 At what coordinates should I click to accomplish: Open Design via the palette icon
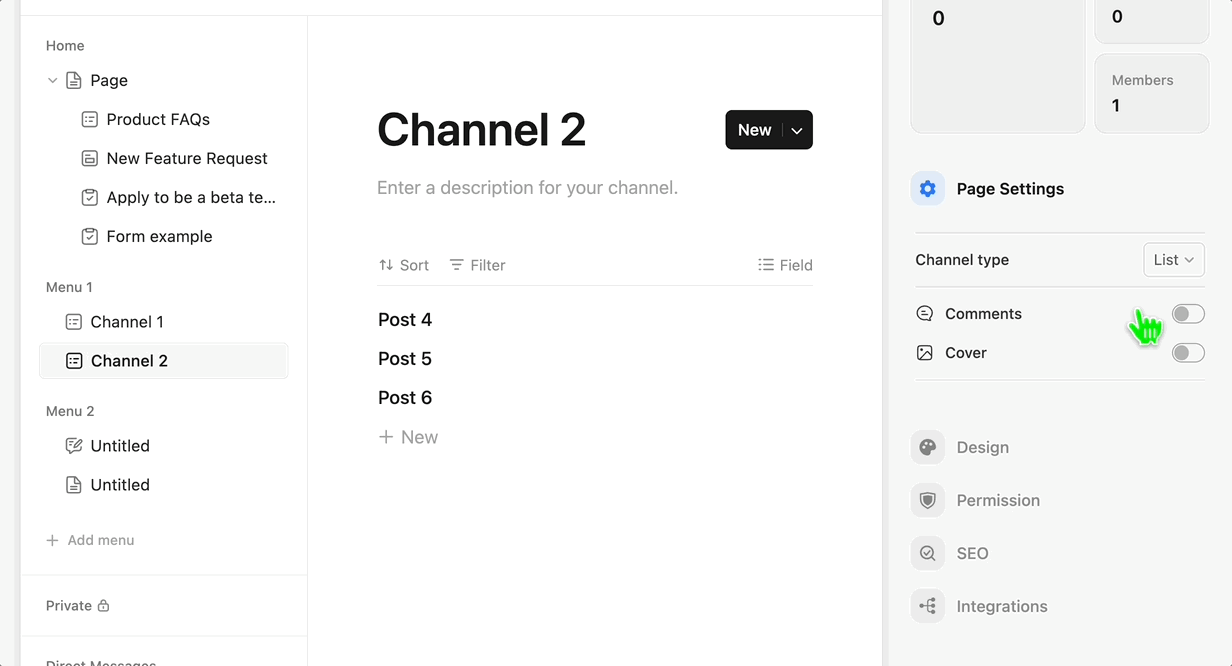click(927, 447)
